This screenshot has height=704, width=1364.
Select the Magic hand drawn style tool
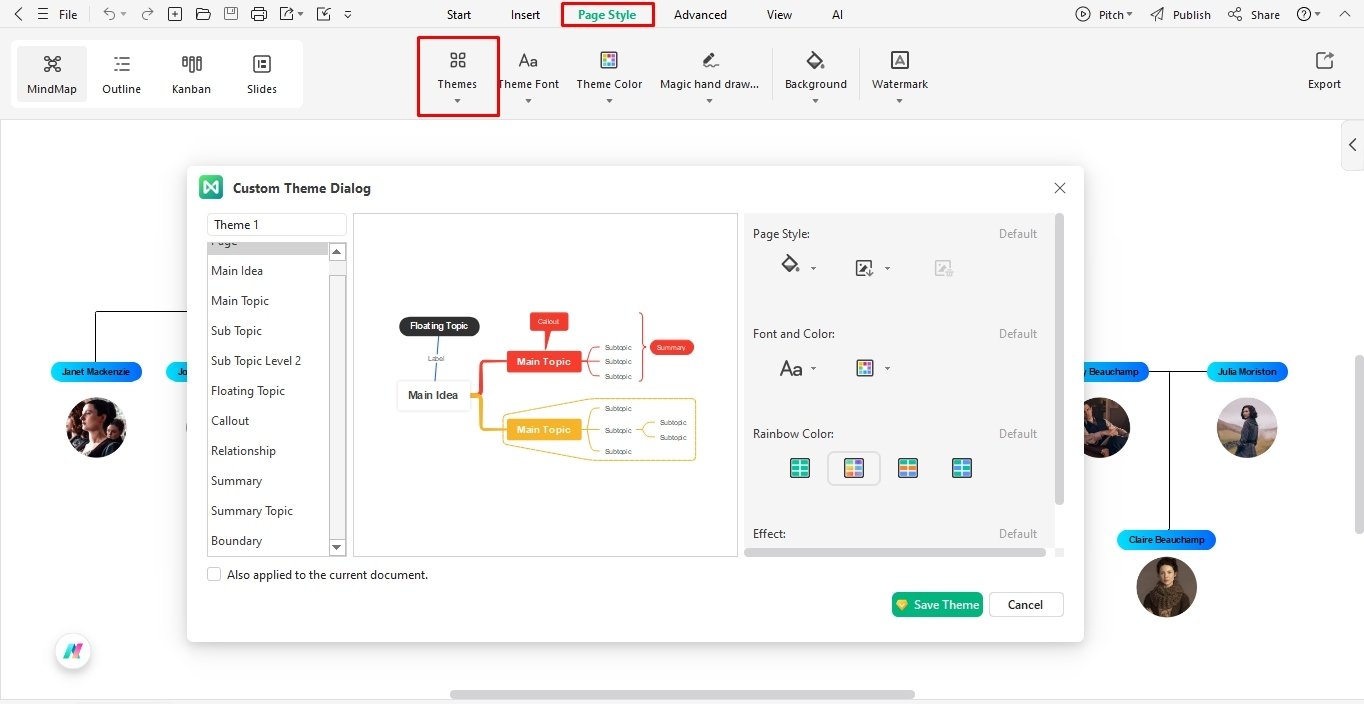[709, 72]
